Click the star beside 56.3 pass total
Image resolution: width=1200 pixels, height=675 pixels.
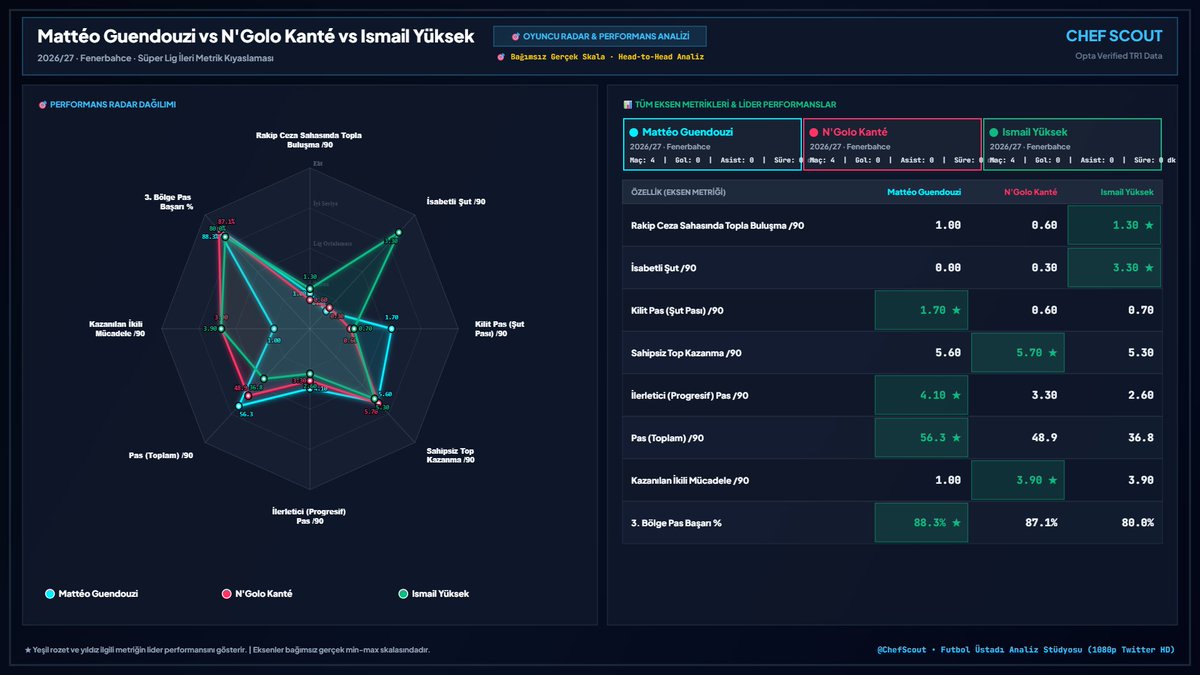coord(956,438)
